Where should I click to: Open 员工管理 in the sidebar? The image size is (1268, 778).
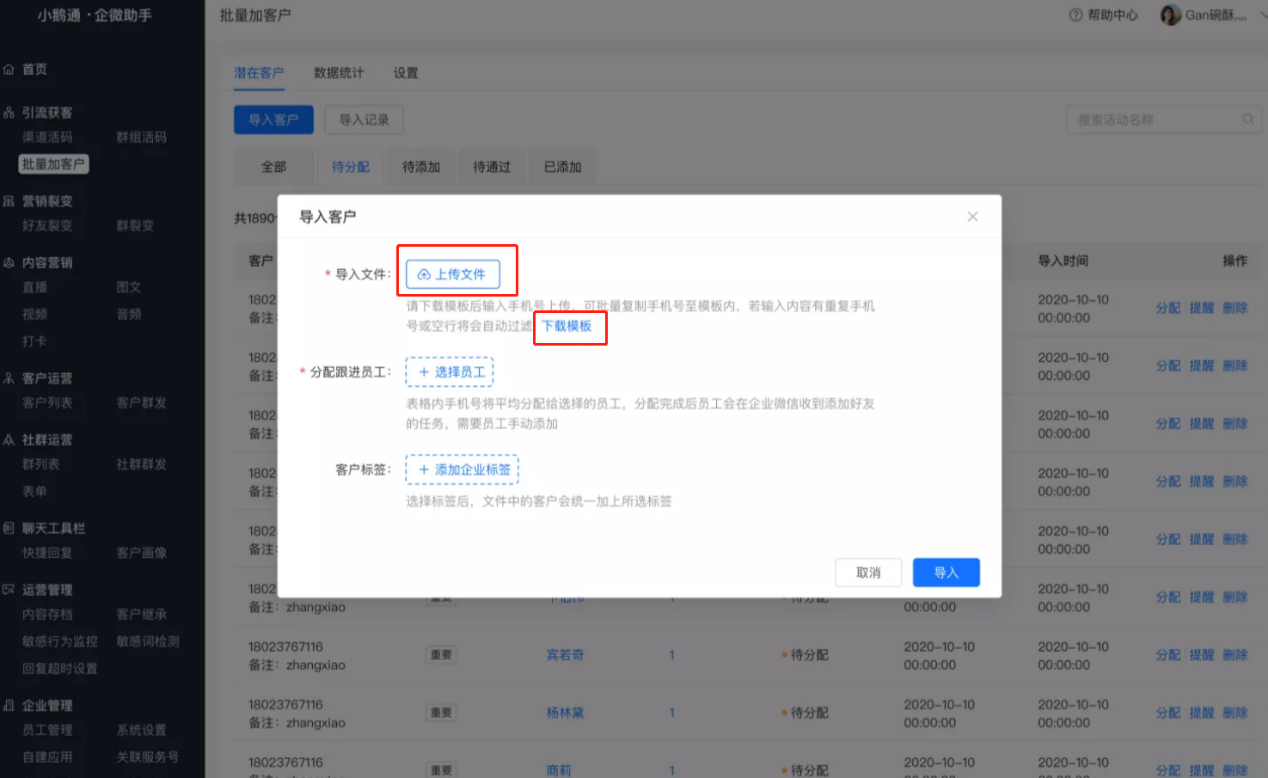point(47,731)
